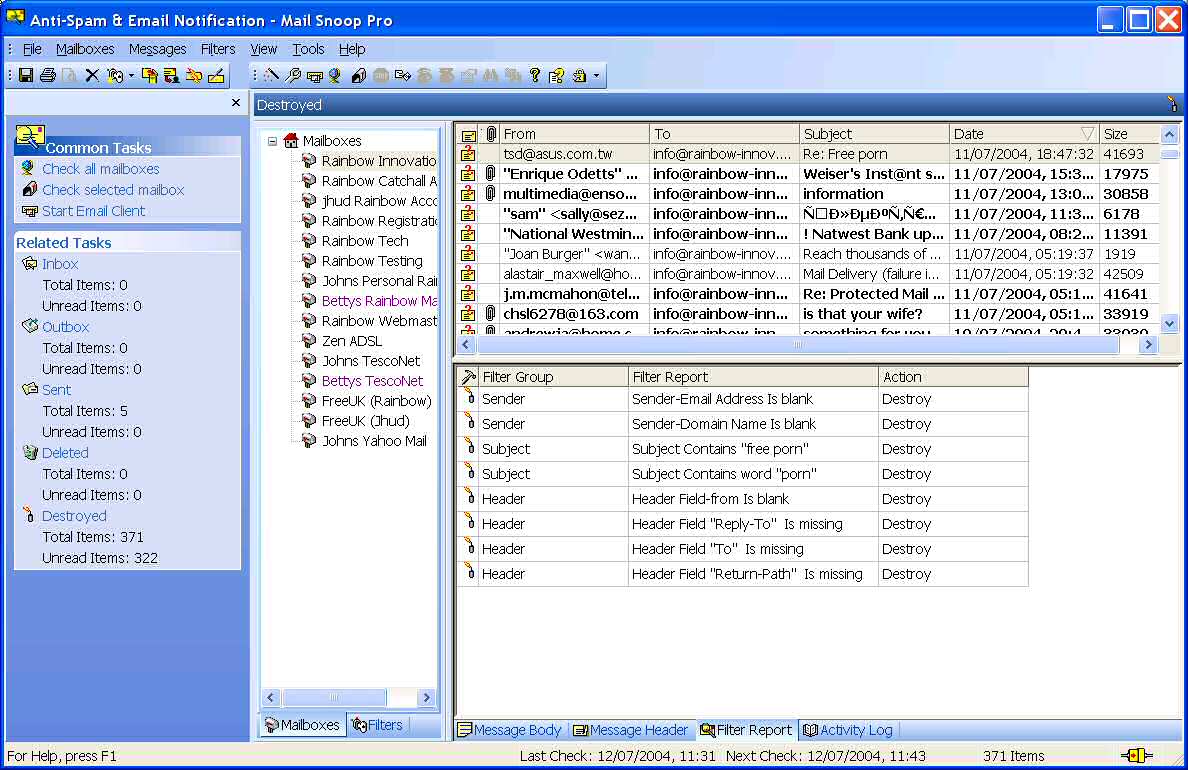Click the Save floppy disk icon
Image resolution: width=1188 pixels, height=770 pixels.
pos(26,75)
